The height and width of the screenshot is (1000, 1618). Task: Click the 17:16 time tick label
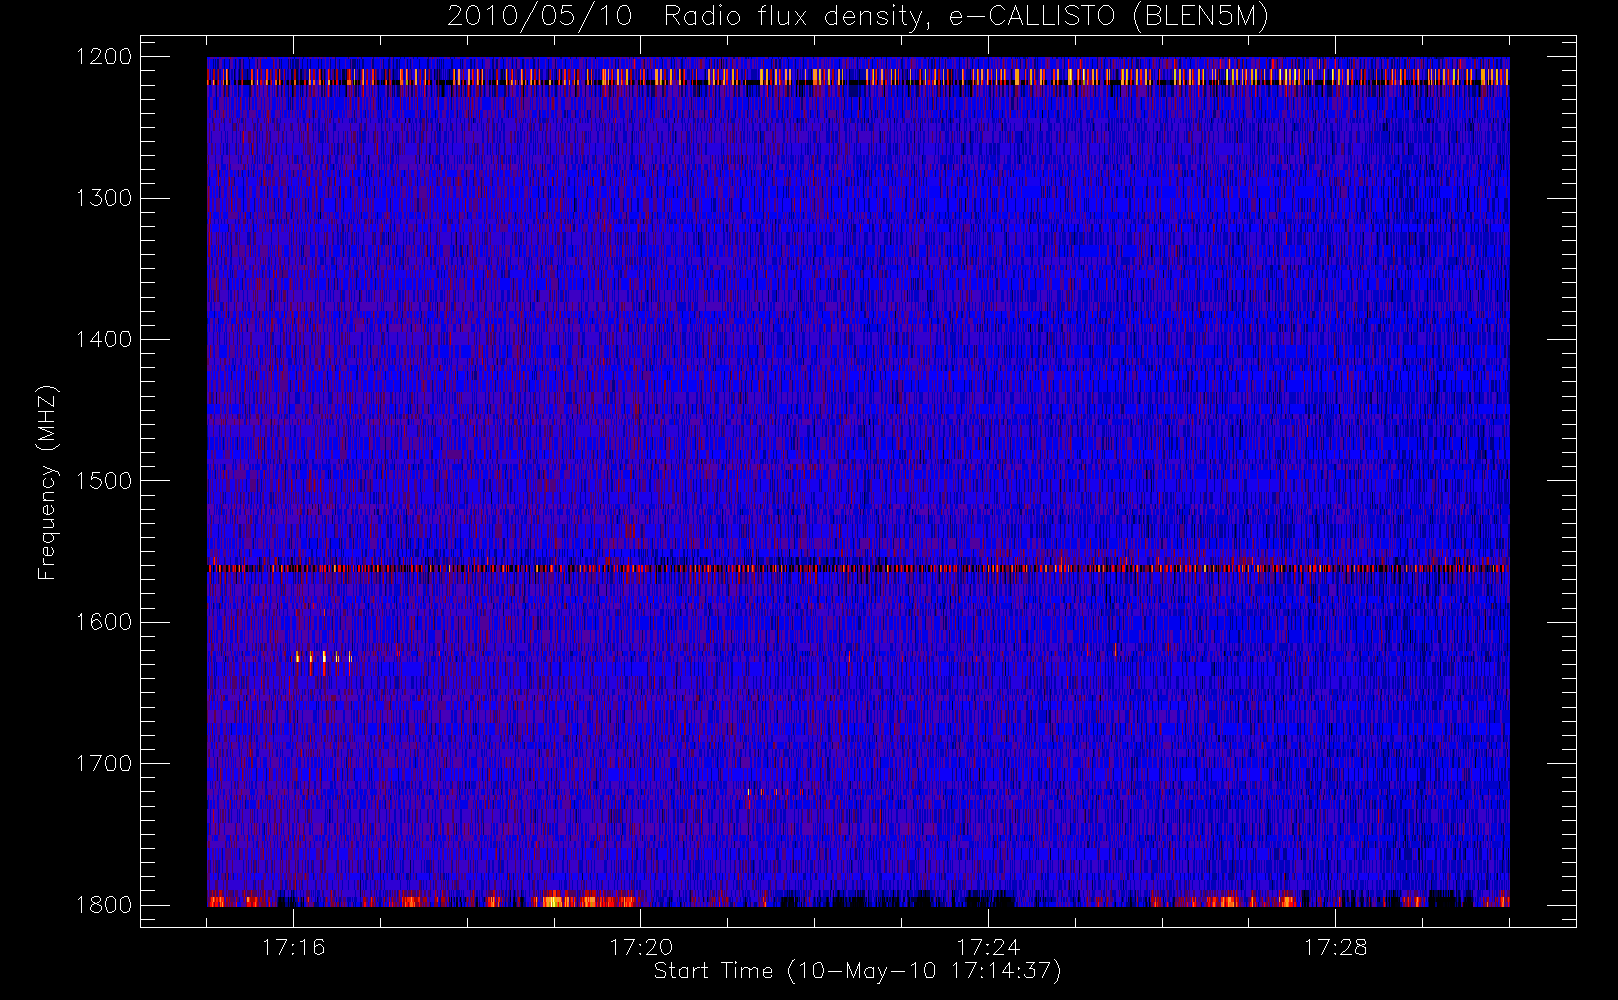coord(293,947)
